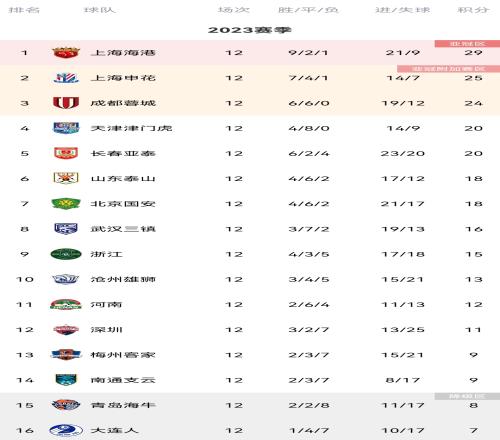
Task: Click the gray relegation zone tag
Action: [467, 396]
